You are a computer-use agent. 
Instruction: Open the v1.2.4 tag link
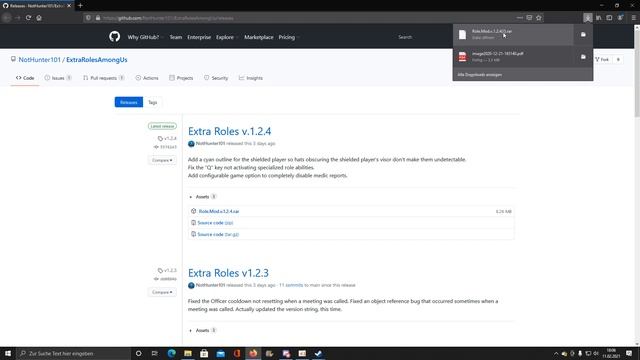167,138
